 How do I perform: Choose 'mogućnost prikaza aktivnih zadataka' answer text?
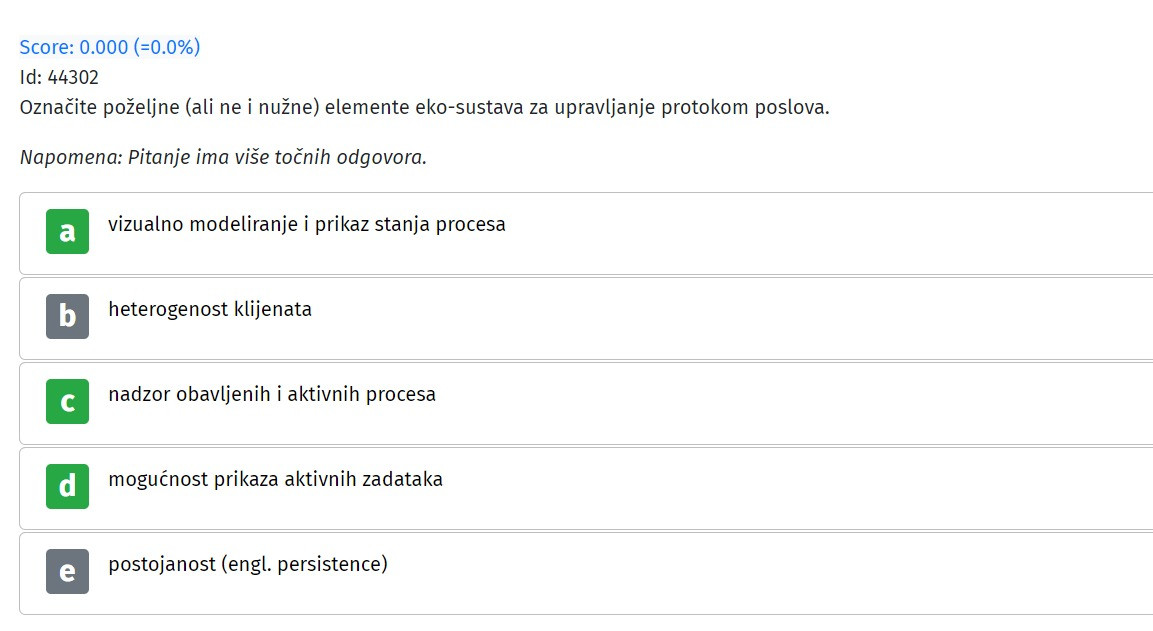pos(275,480)
